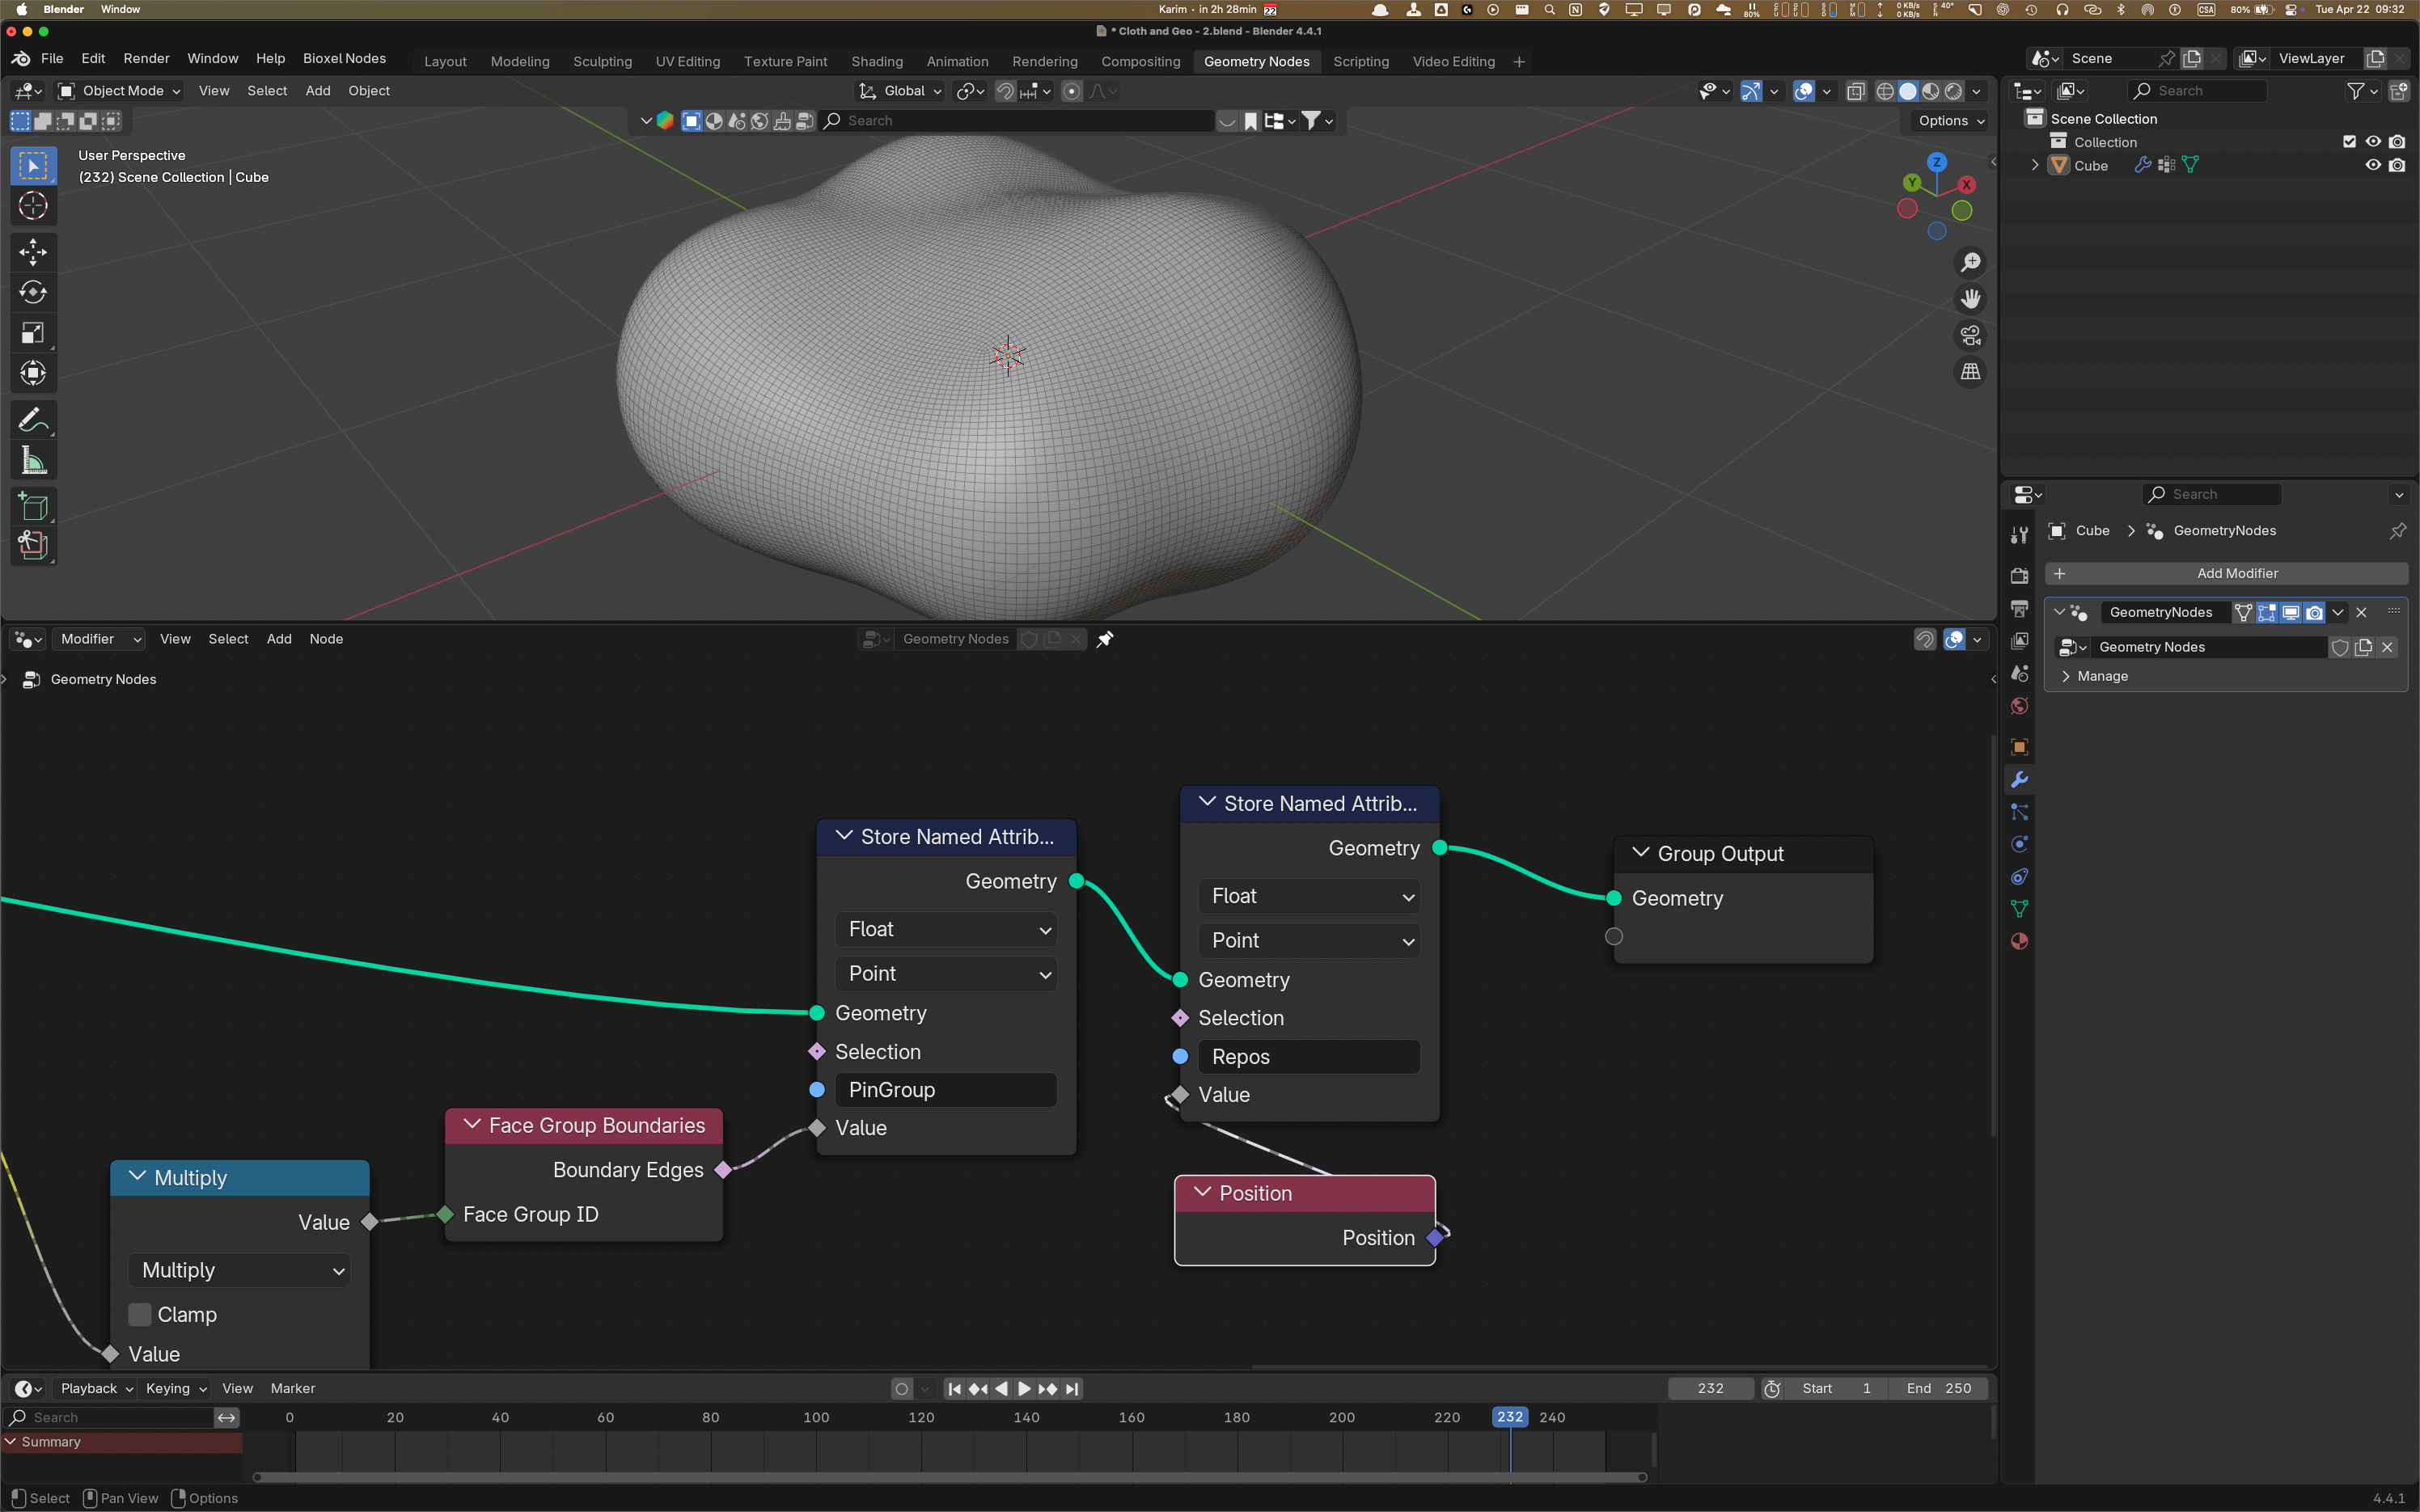This screenshot has width=2420, height=1512.
Task: Toggle snapping magnet in 3D viewport header
Action: tap(1005, 91)
